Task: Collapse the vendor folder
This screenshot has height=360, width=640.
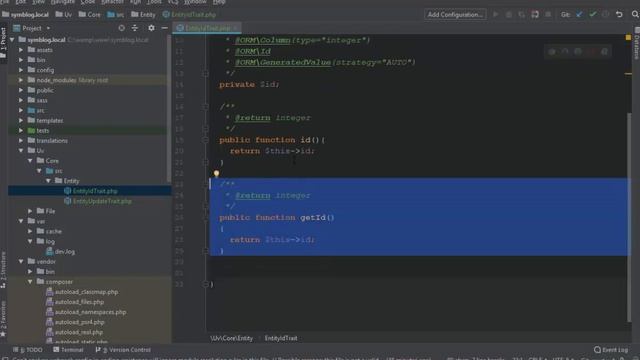Action: pos(21,262)
